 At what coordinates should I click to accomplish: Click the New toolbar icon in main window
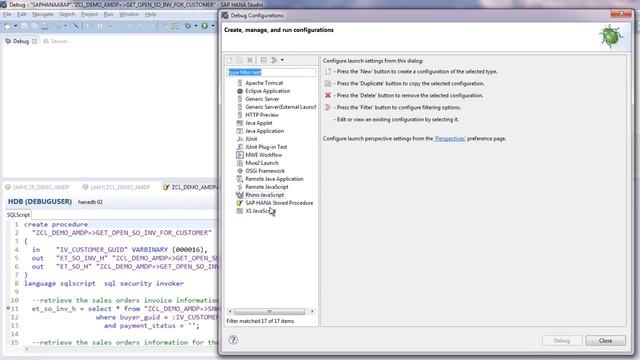pyautogui.click(x=8, y=26)
